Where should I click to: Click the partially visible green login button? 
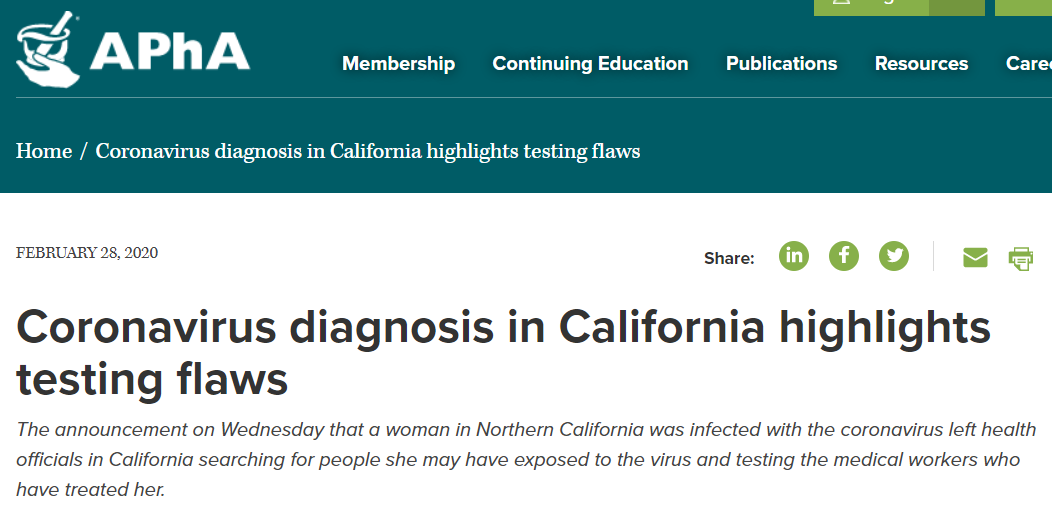coord(870,6)
